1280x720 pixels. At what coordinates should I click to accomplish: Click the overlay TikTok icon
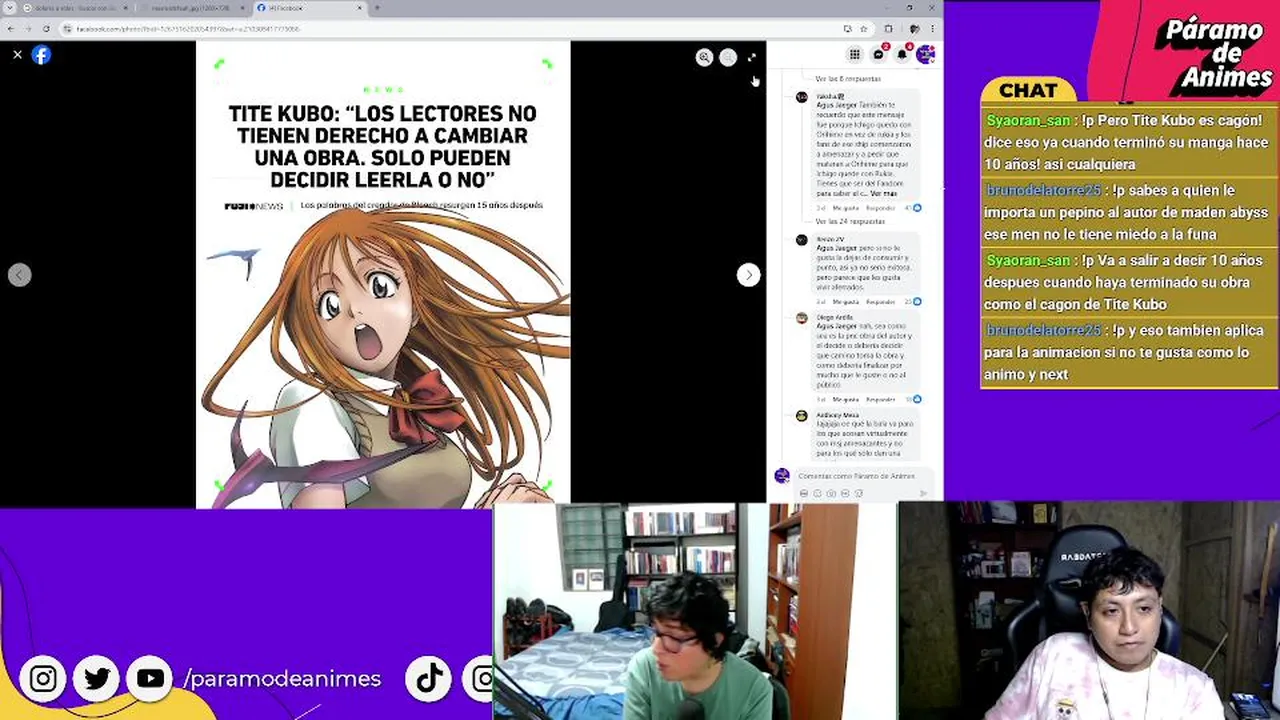[430, 679]
